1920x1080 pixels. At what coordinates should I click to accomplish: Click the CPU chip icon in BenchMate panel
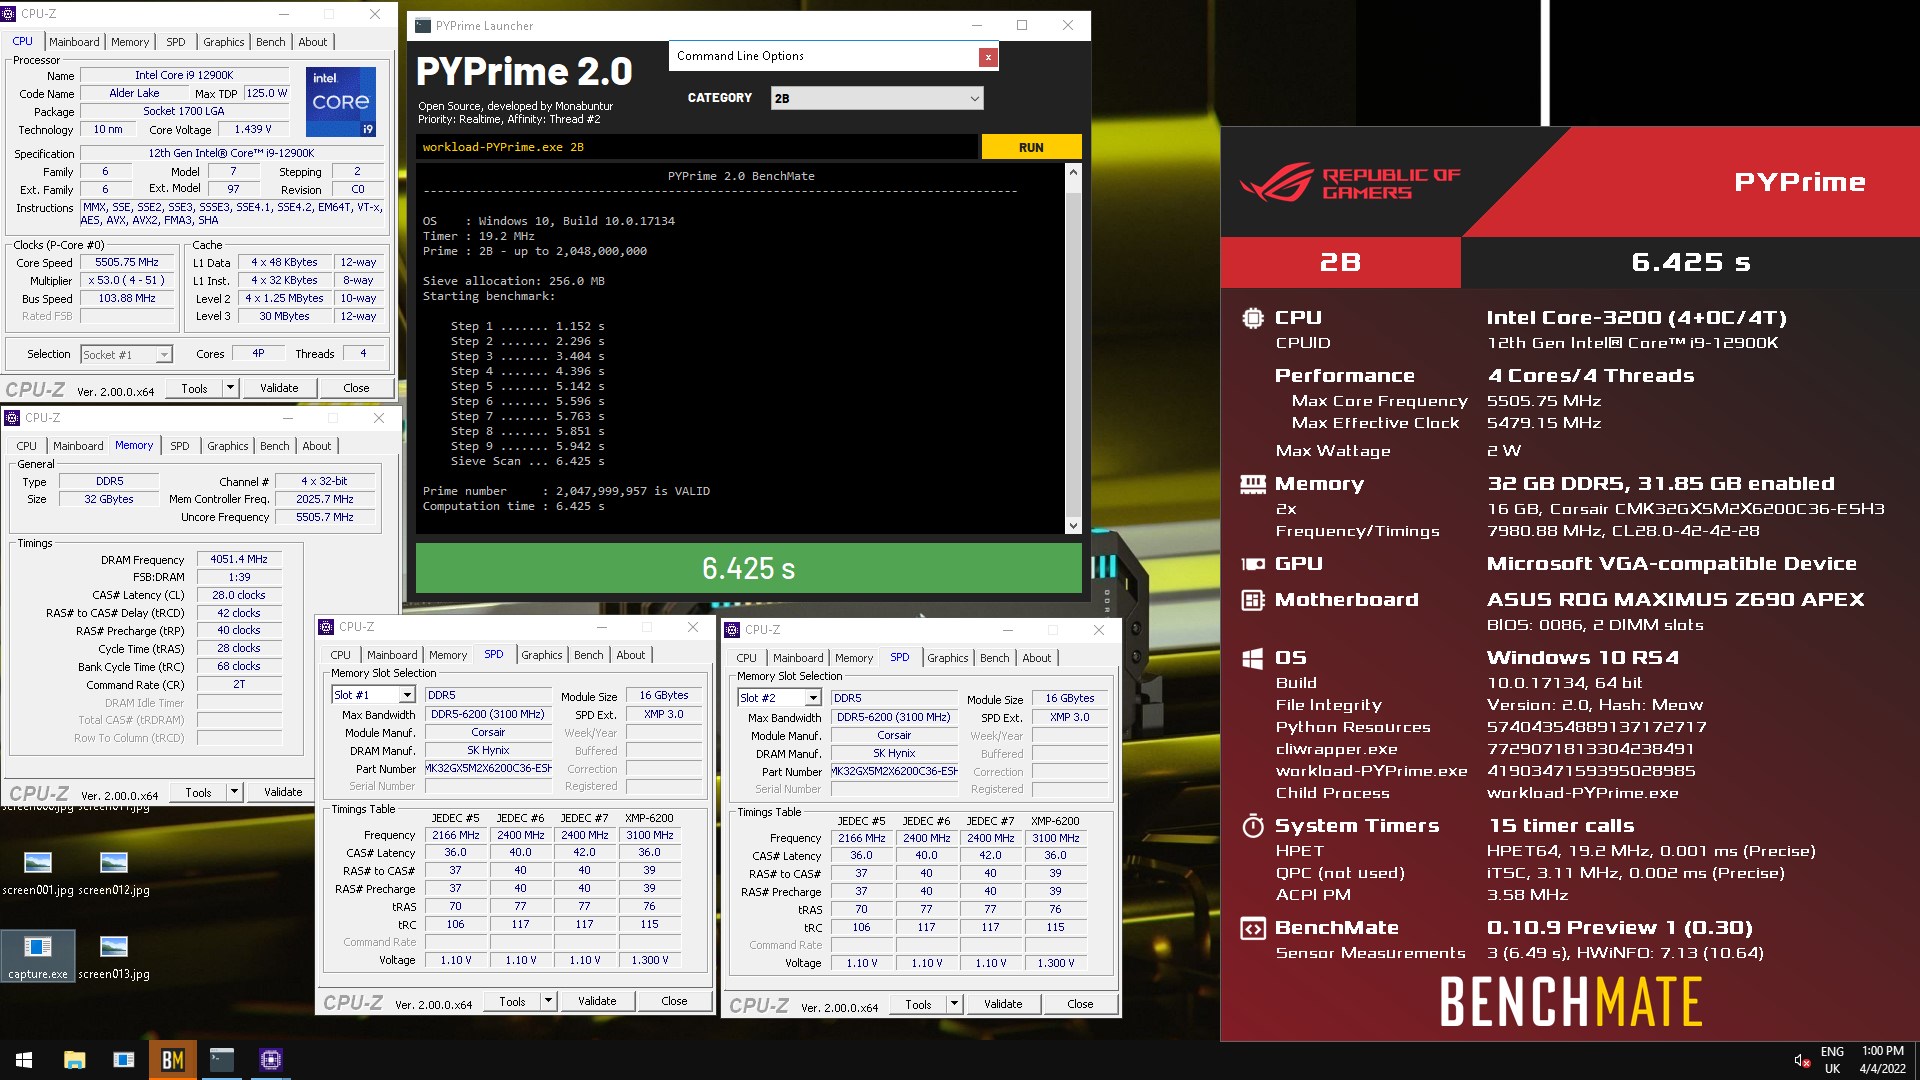[1252, 318]
